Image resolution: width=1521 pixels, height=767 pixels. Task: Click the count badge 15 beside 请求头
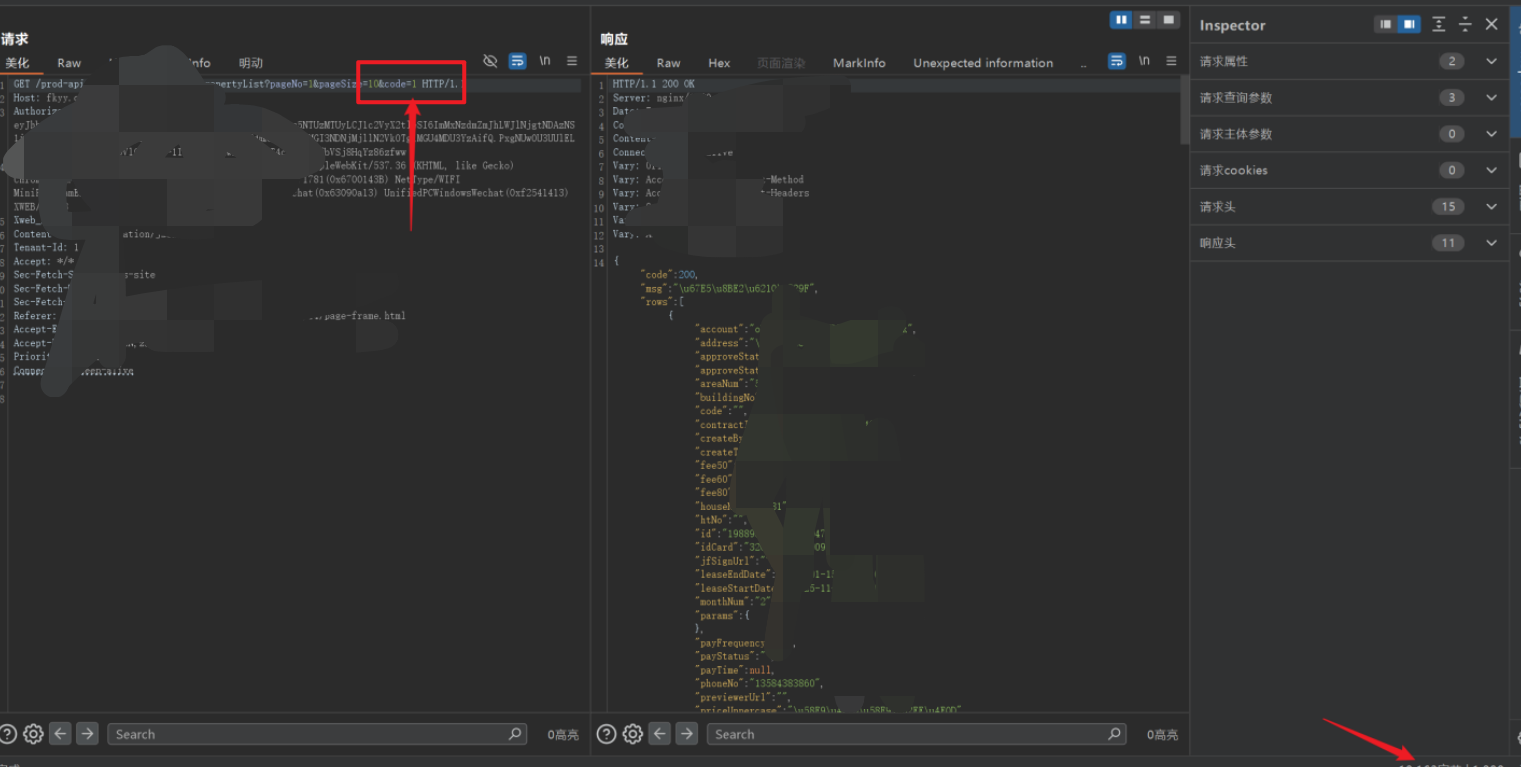[1447, 206]
